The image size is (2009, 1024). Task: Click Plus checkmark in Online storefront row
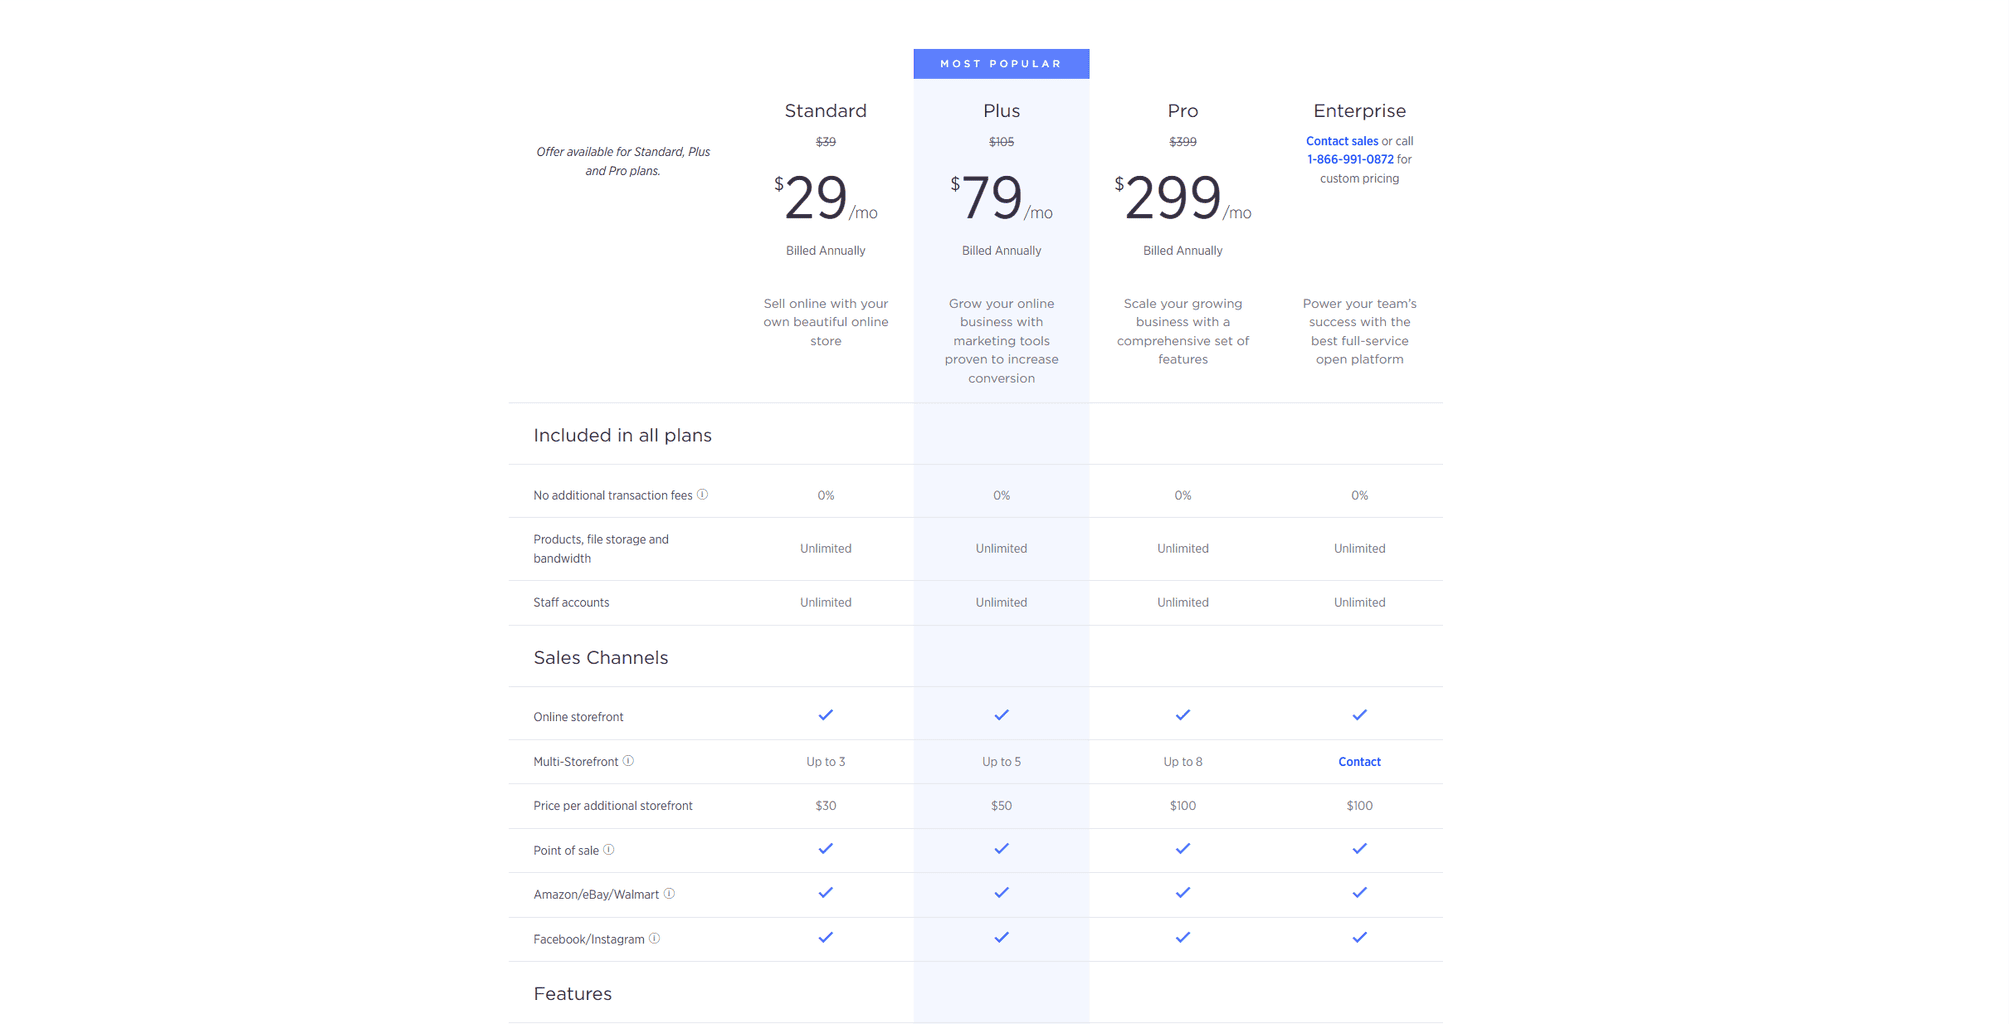coord(1001,715)
